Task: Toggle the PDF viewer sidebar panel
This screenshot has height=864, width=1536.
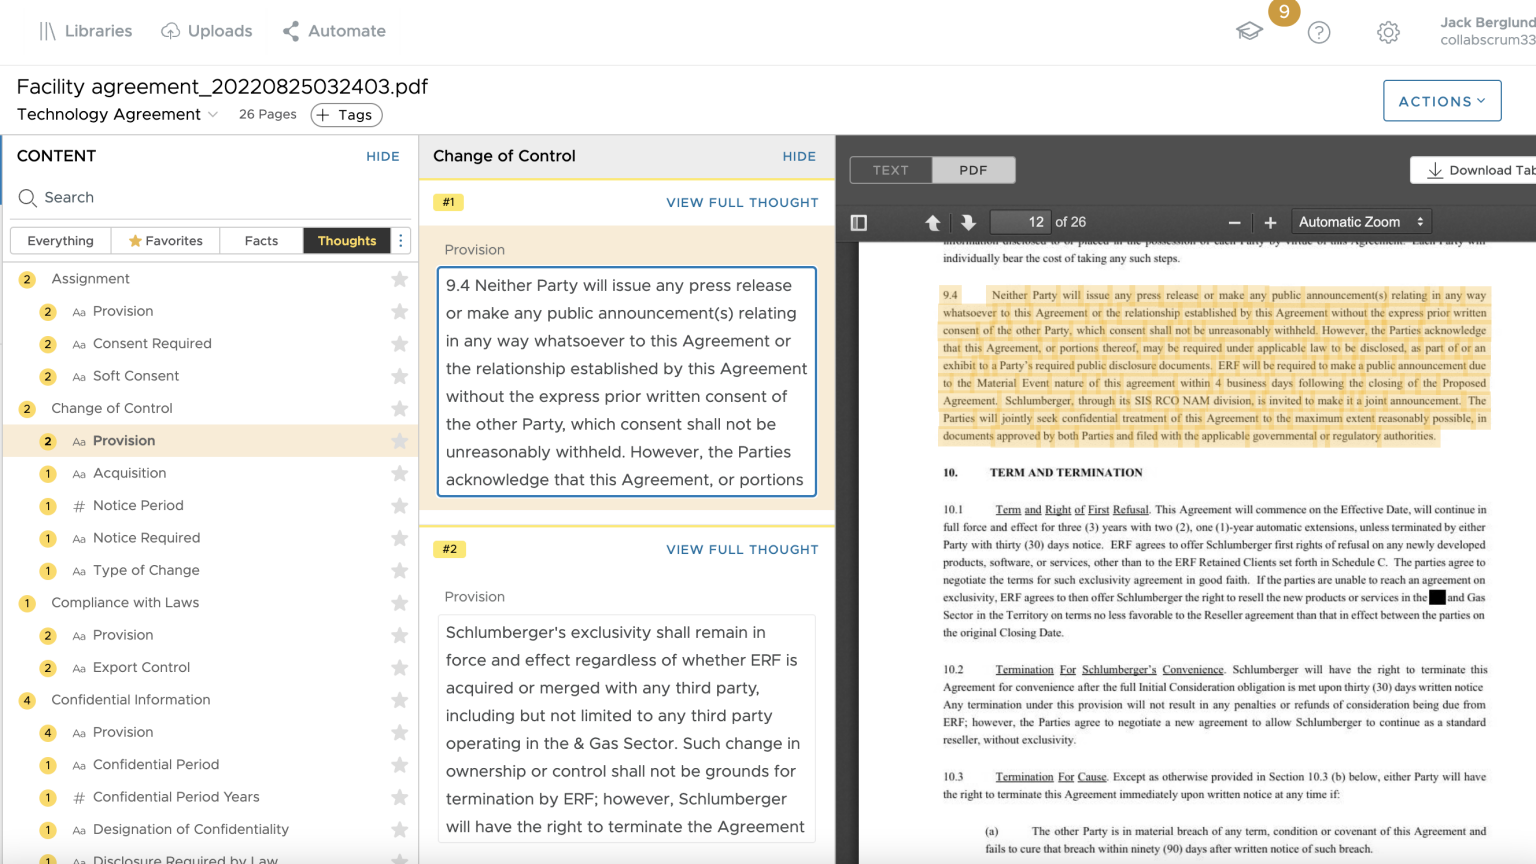Action: click(858, 222)
